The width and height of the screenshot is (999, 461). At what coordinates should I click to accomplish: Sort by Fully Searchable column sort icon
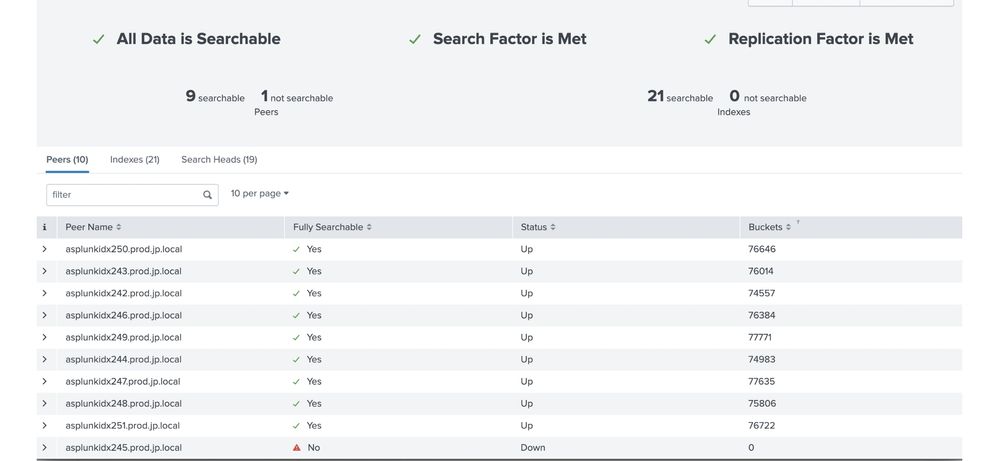point(369,228)
